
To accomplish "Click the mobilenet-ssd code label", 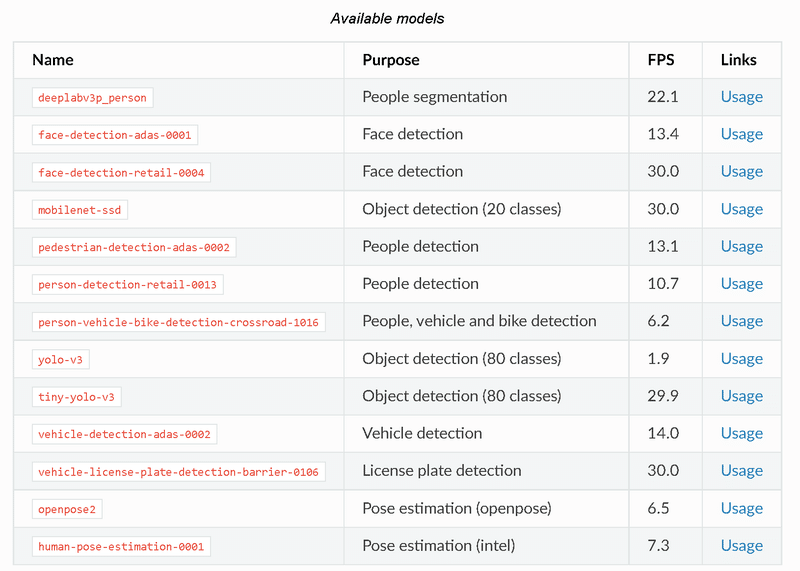I will pos(80,210).
